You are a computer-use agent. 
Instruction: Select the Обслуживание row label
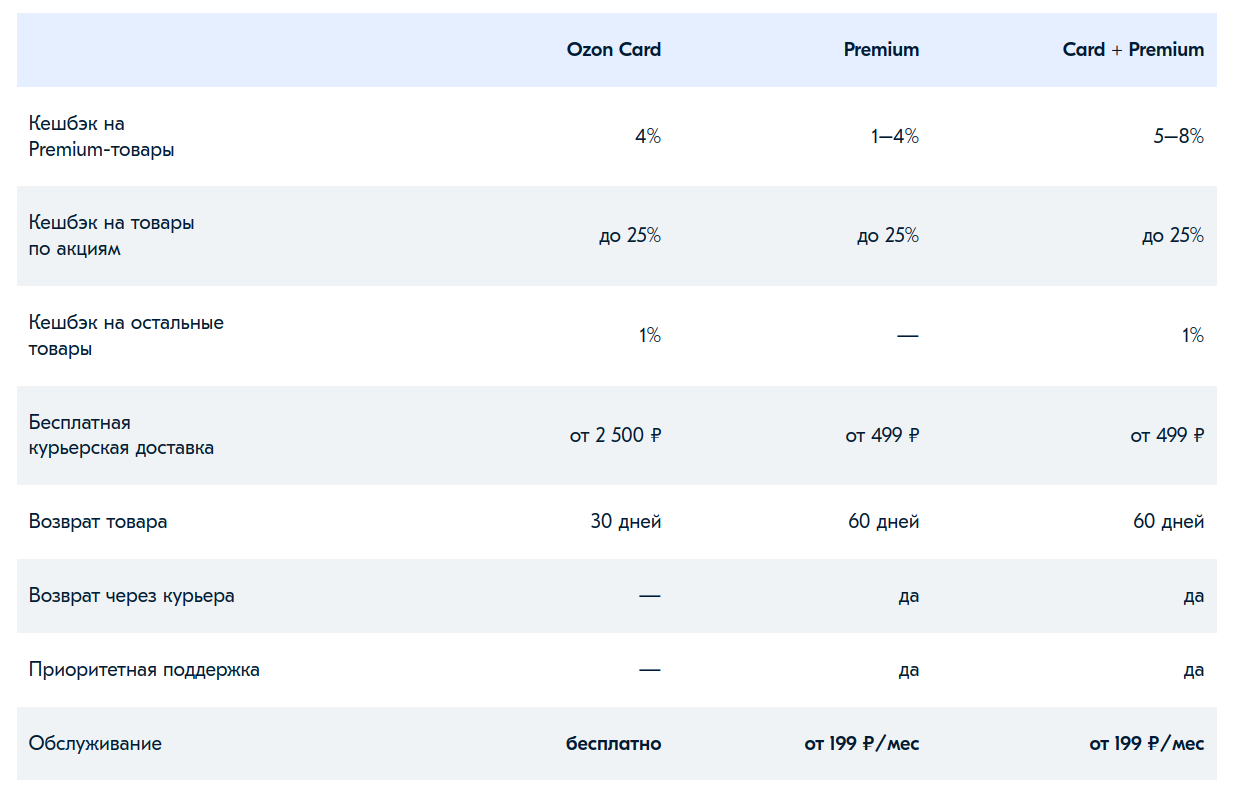[x=95, y=744]
